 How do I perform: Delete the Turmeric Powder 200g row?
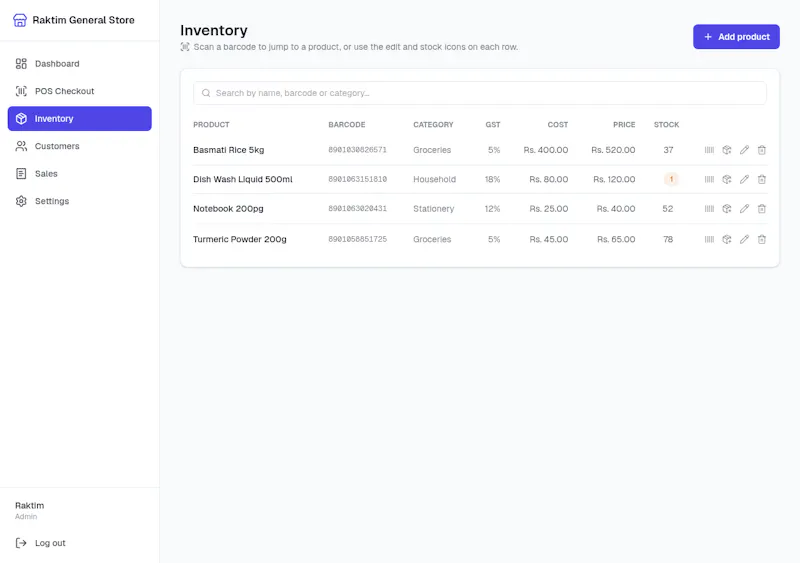coord(762,239)
